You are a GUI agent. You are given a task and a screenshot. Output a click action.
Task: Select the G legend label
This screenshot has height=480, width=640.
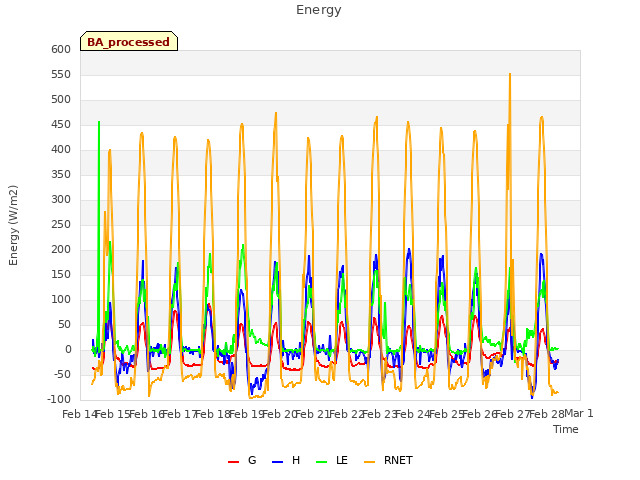click(x=252, y=460)
